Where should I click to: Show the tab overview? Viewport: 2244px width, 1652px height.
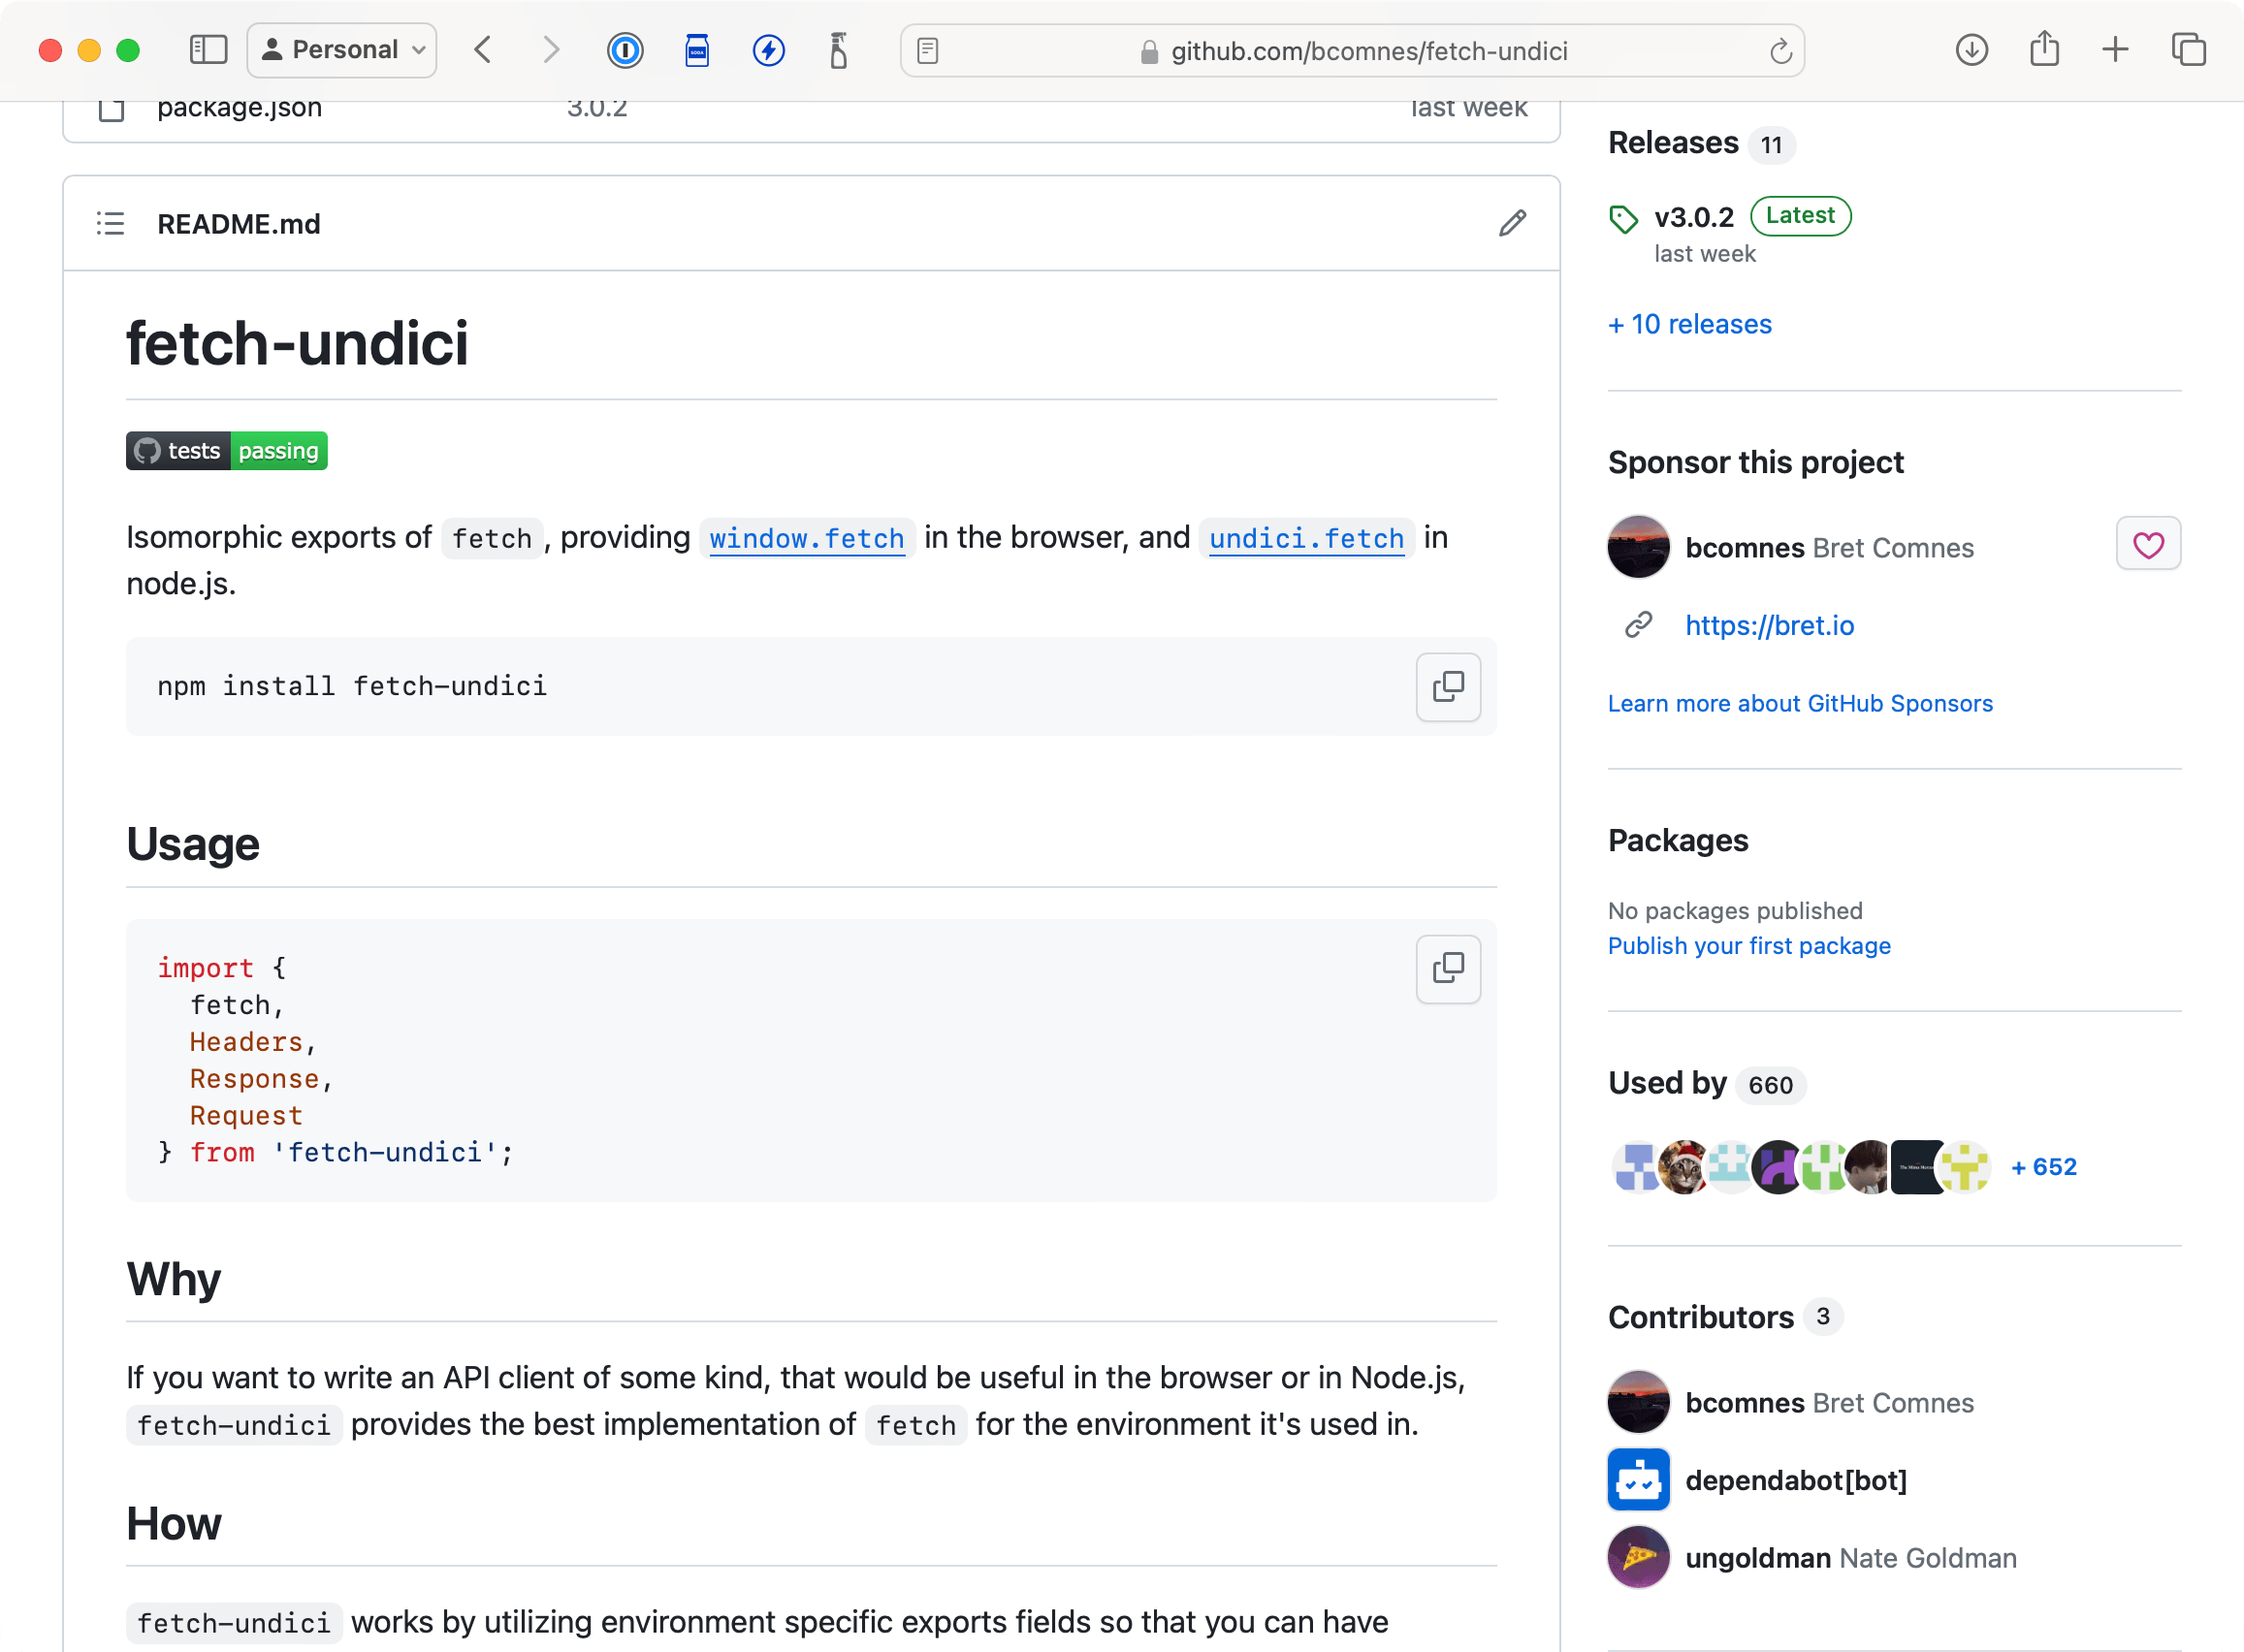point(2188,49)
